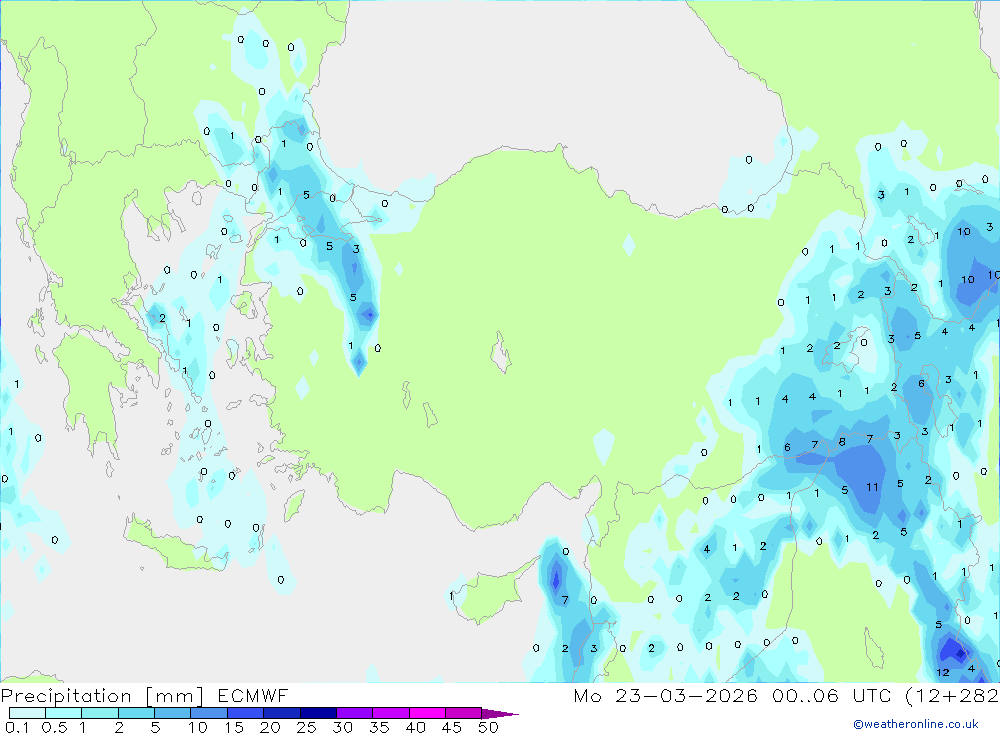
Task: Click the above-50 mm legend arrow tip
Action: pos(500,714)
